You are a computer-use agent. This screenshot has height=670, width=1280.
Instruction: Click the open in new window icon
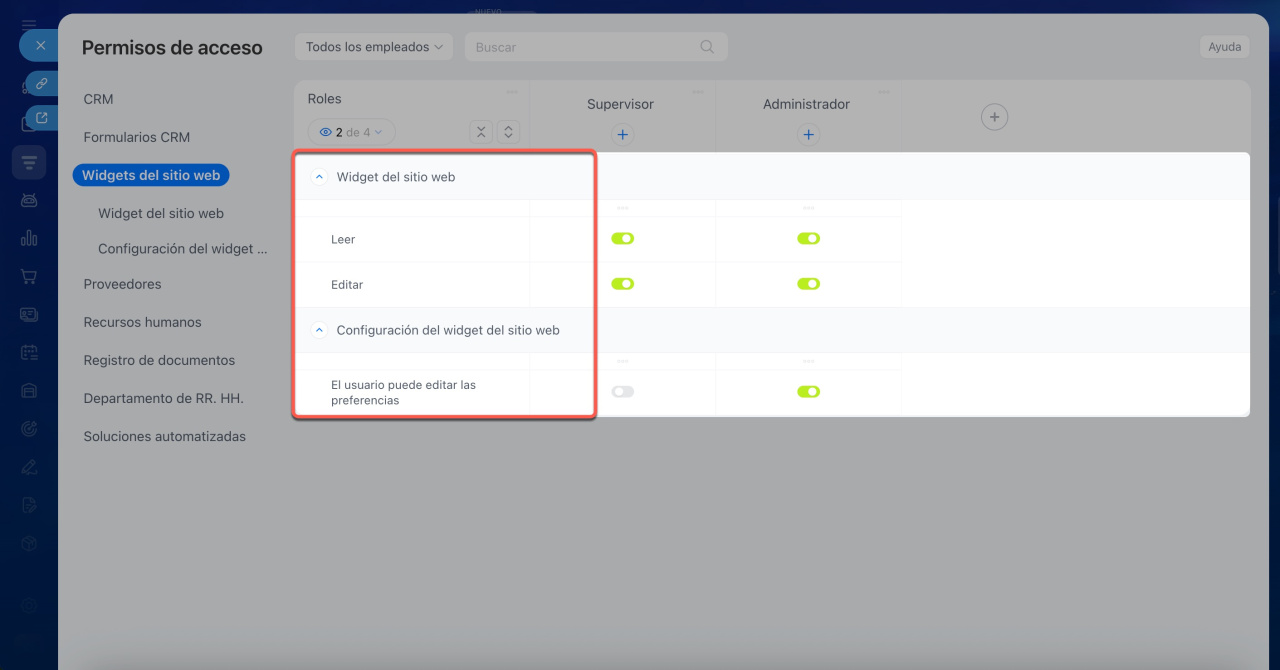(x=42, y=118)
